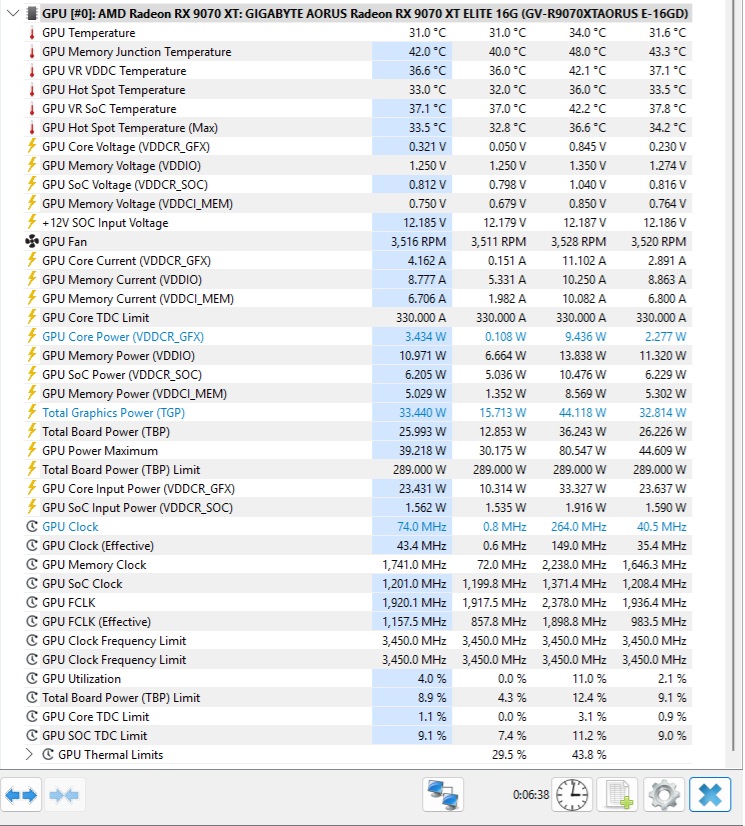Open sensor settings gear icon
This screenshot has height=826, width=745.
[664, 794]
